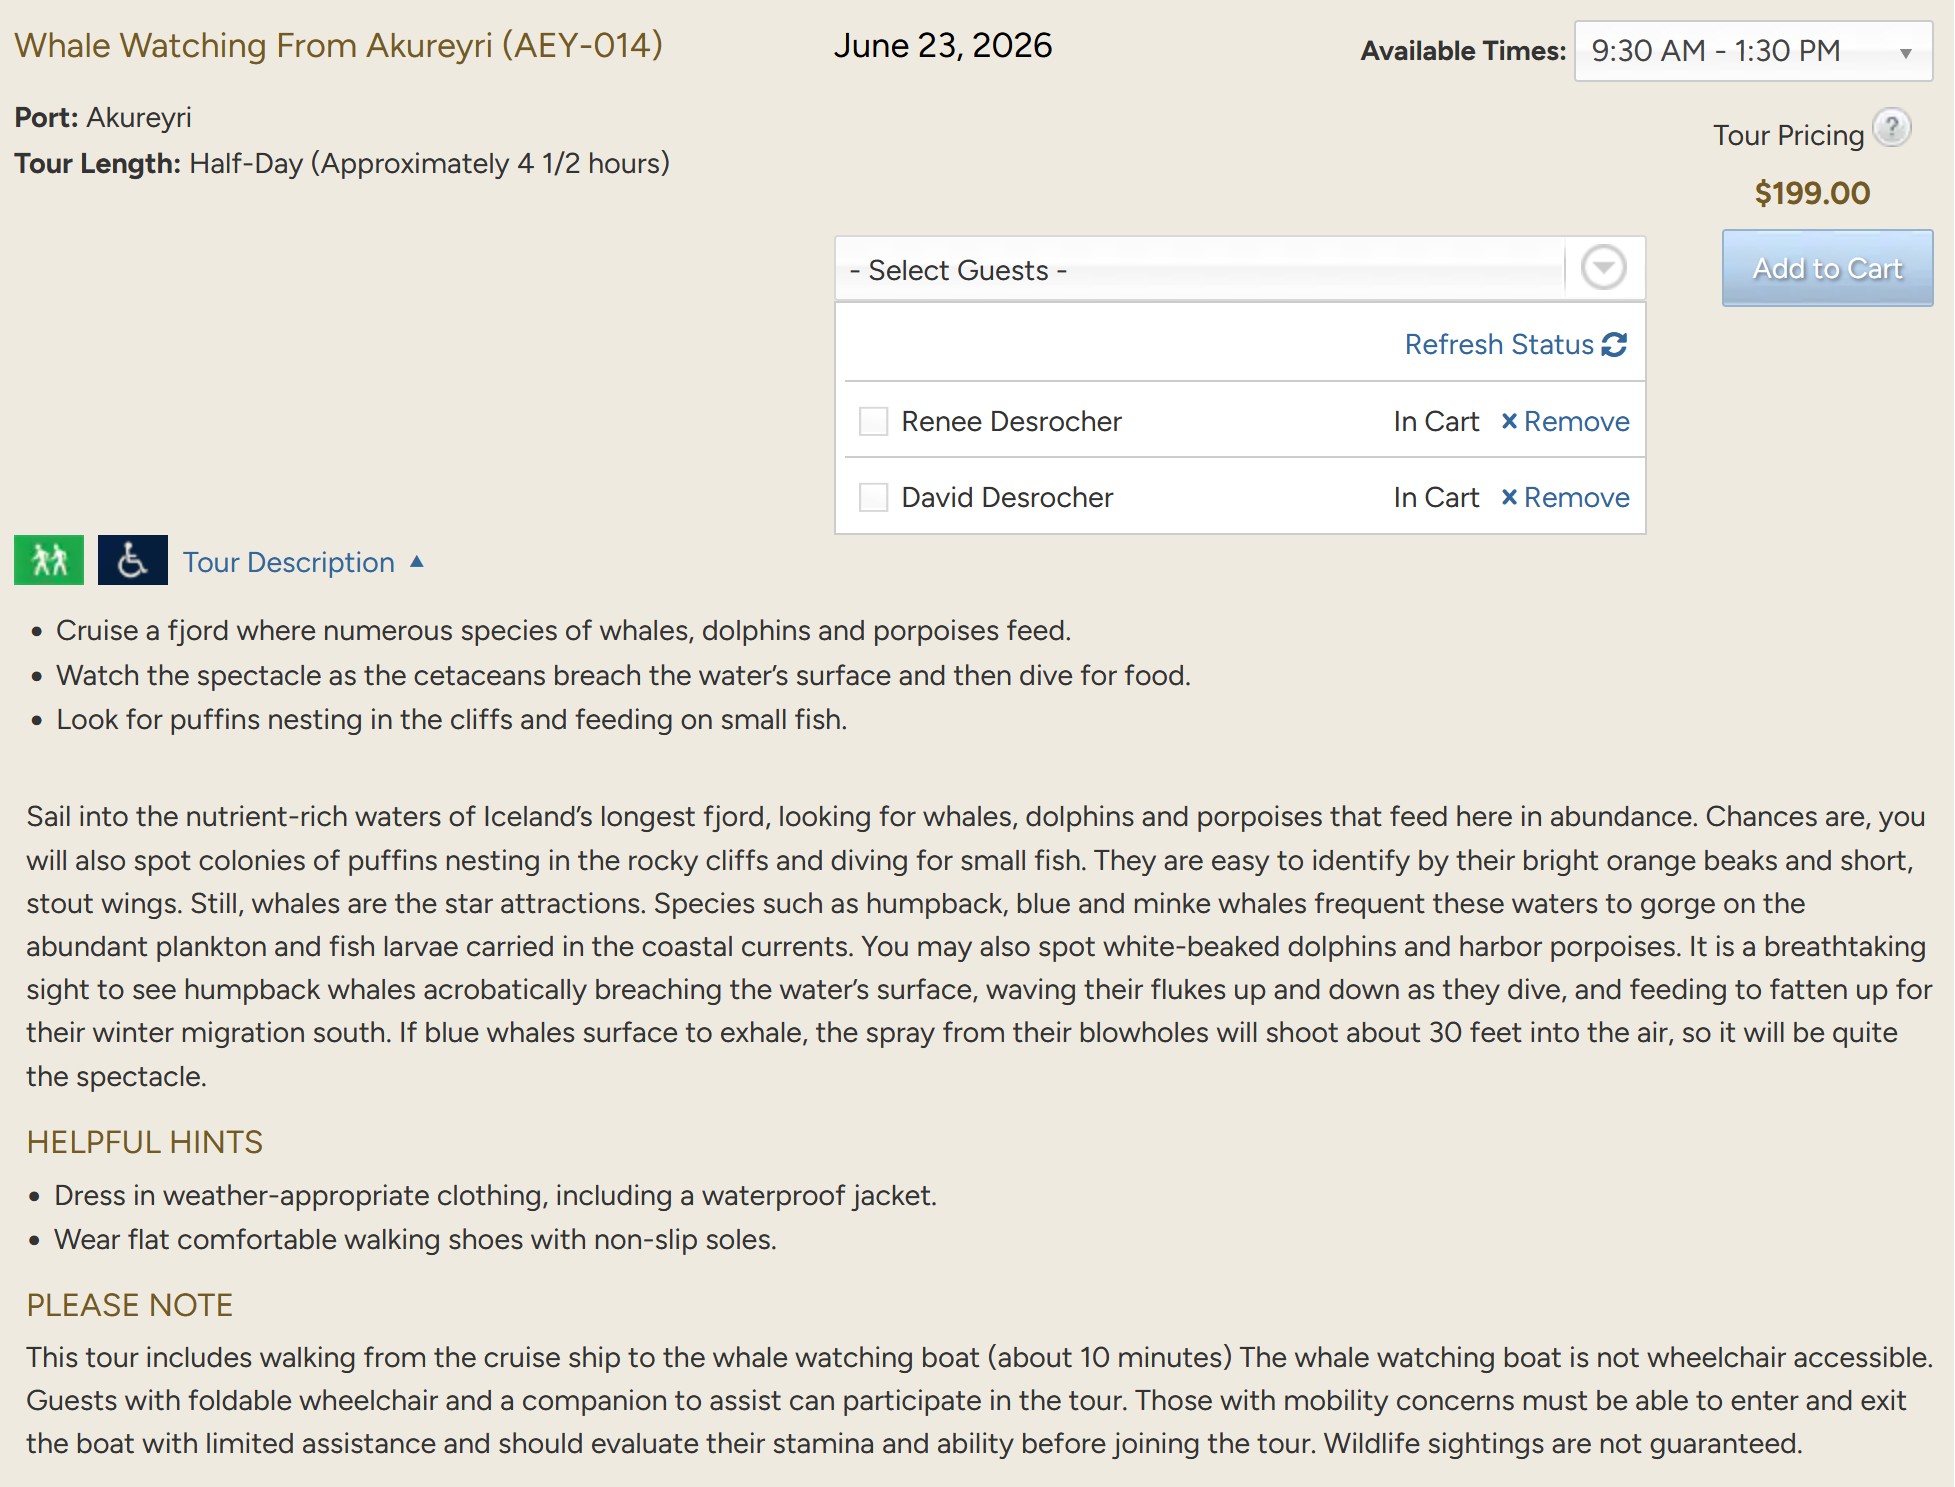The height and width of the screenshot is (1487, 1955).
Task: Remove Renee Desrocher from the cart
Action: click(x=1576, y=421)
